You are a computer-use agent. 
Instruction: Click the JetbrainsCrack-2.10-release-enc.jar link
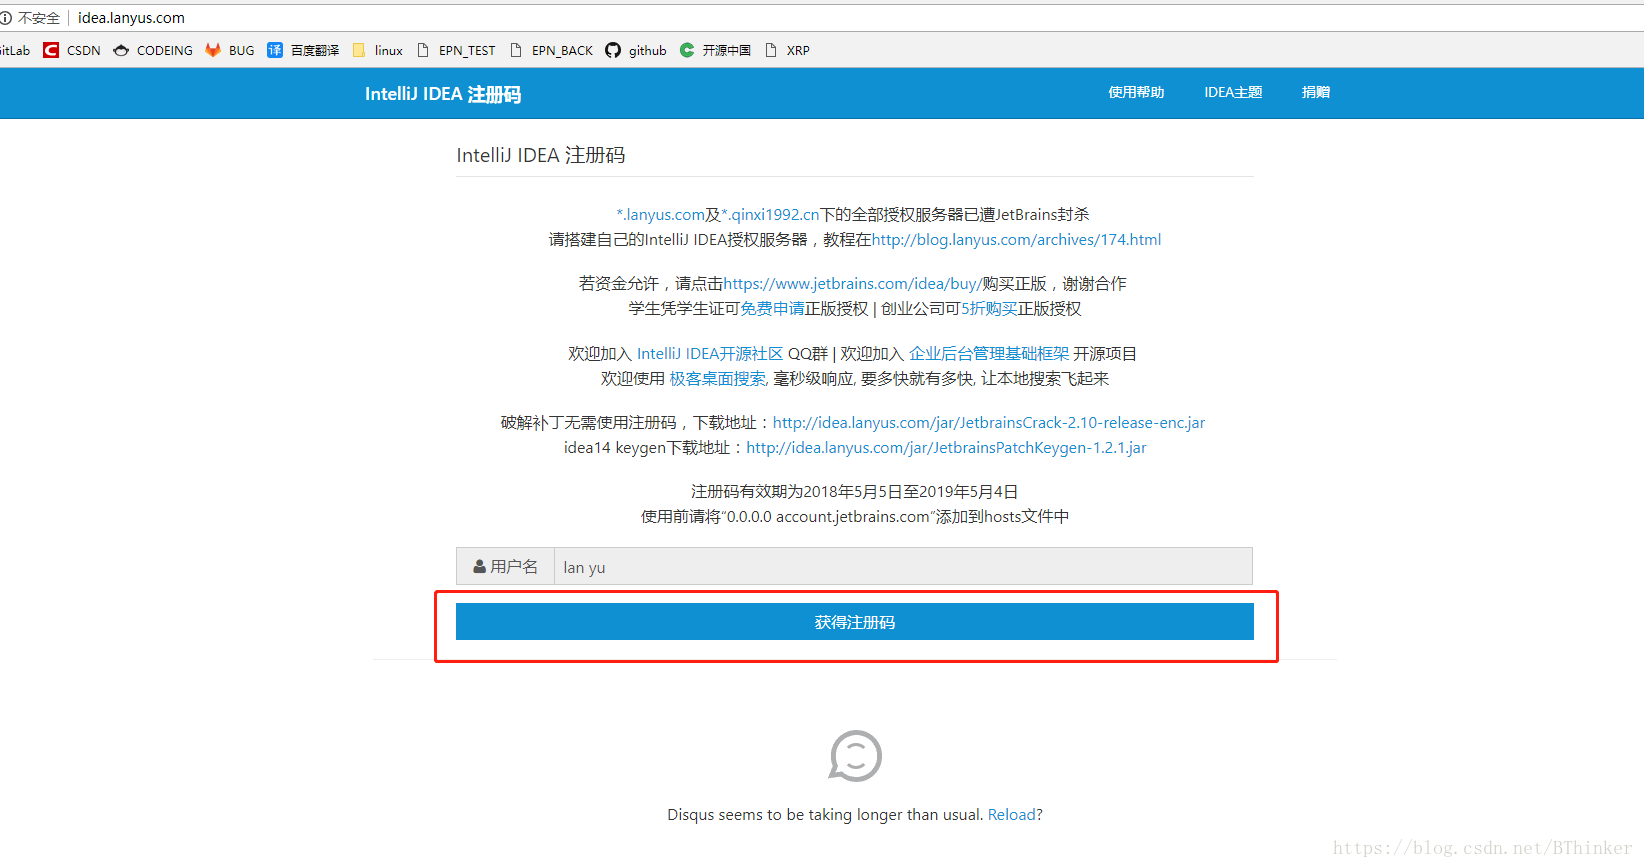[x=989, y=423]
